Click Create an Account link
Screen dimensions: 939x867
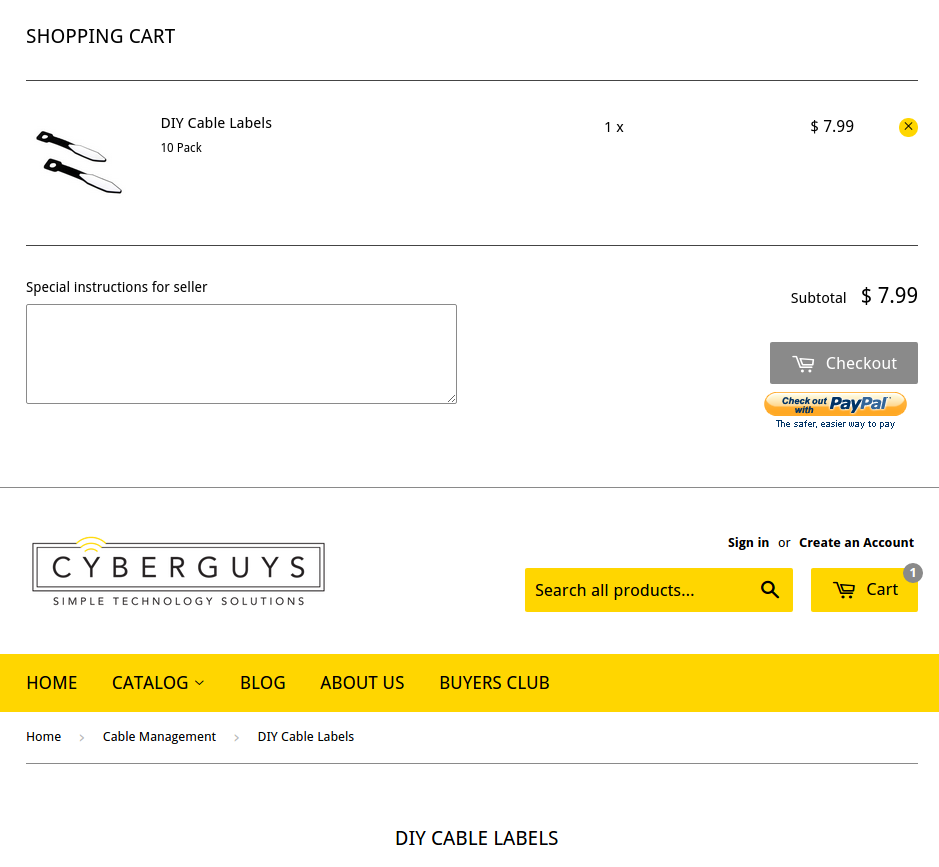(856, 543)
